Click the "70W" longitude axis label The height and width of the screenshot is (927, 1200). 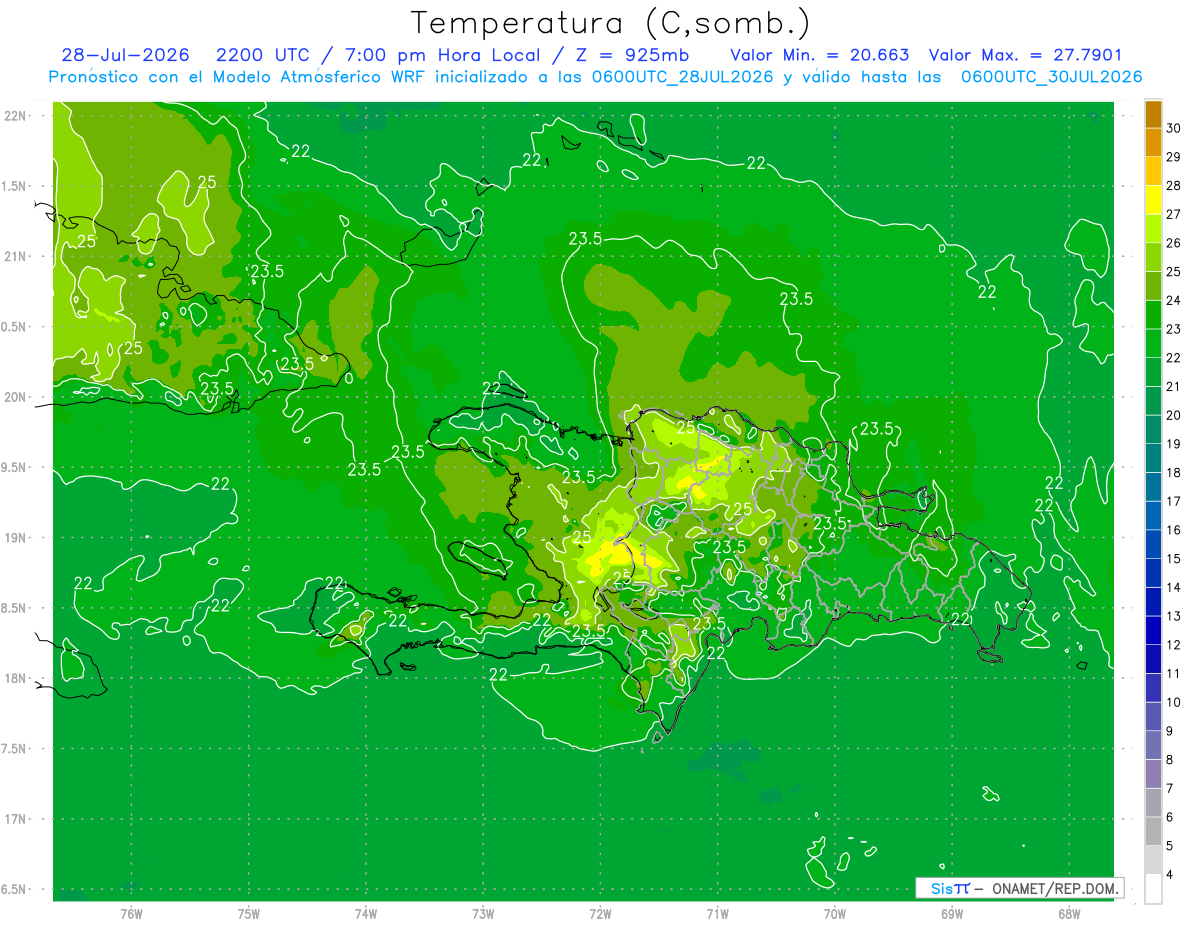pyautogui.click(x=834, y=914)
